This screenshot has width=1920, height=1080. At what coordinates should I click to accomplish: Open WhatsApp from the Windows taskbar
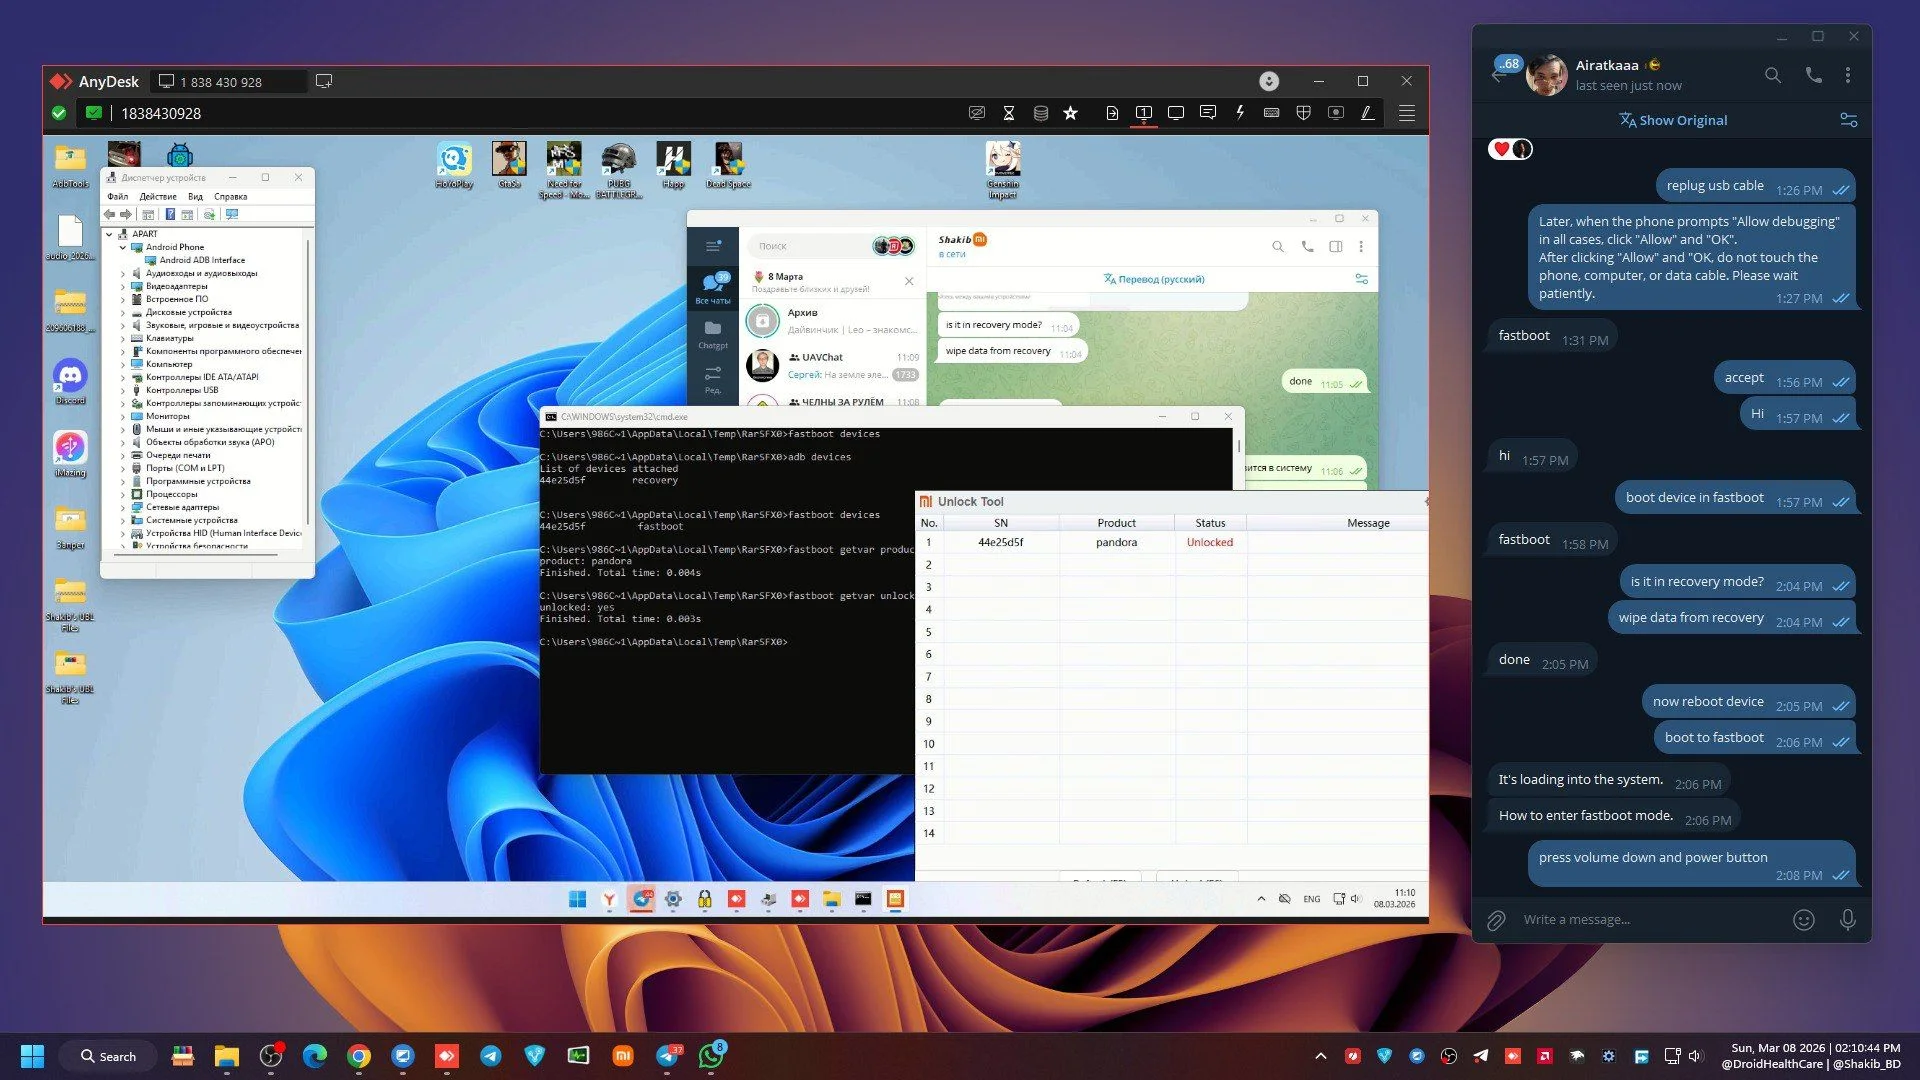pos(711,1056)
